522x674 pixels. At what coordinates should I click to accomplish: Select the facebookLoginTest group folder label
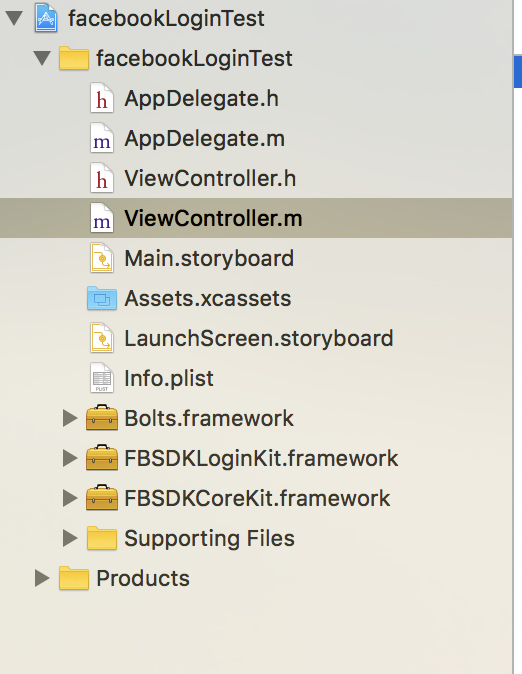194,59
